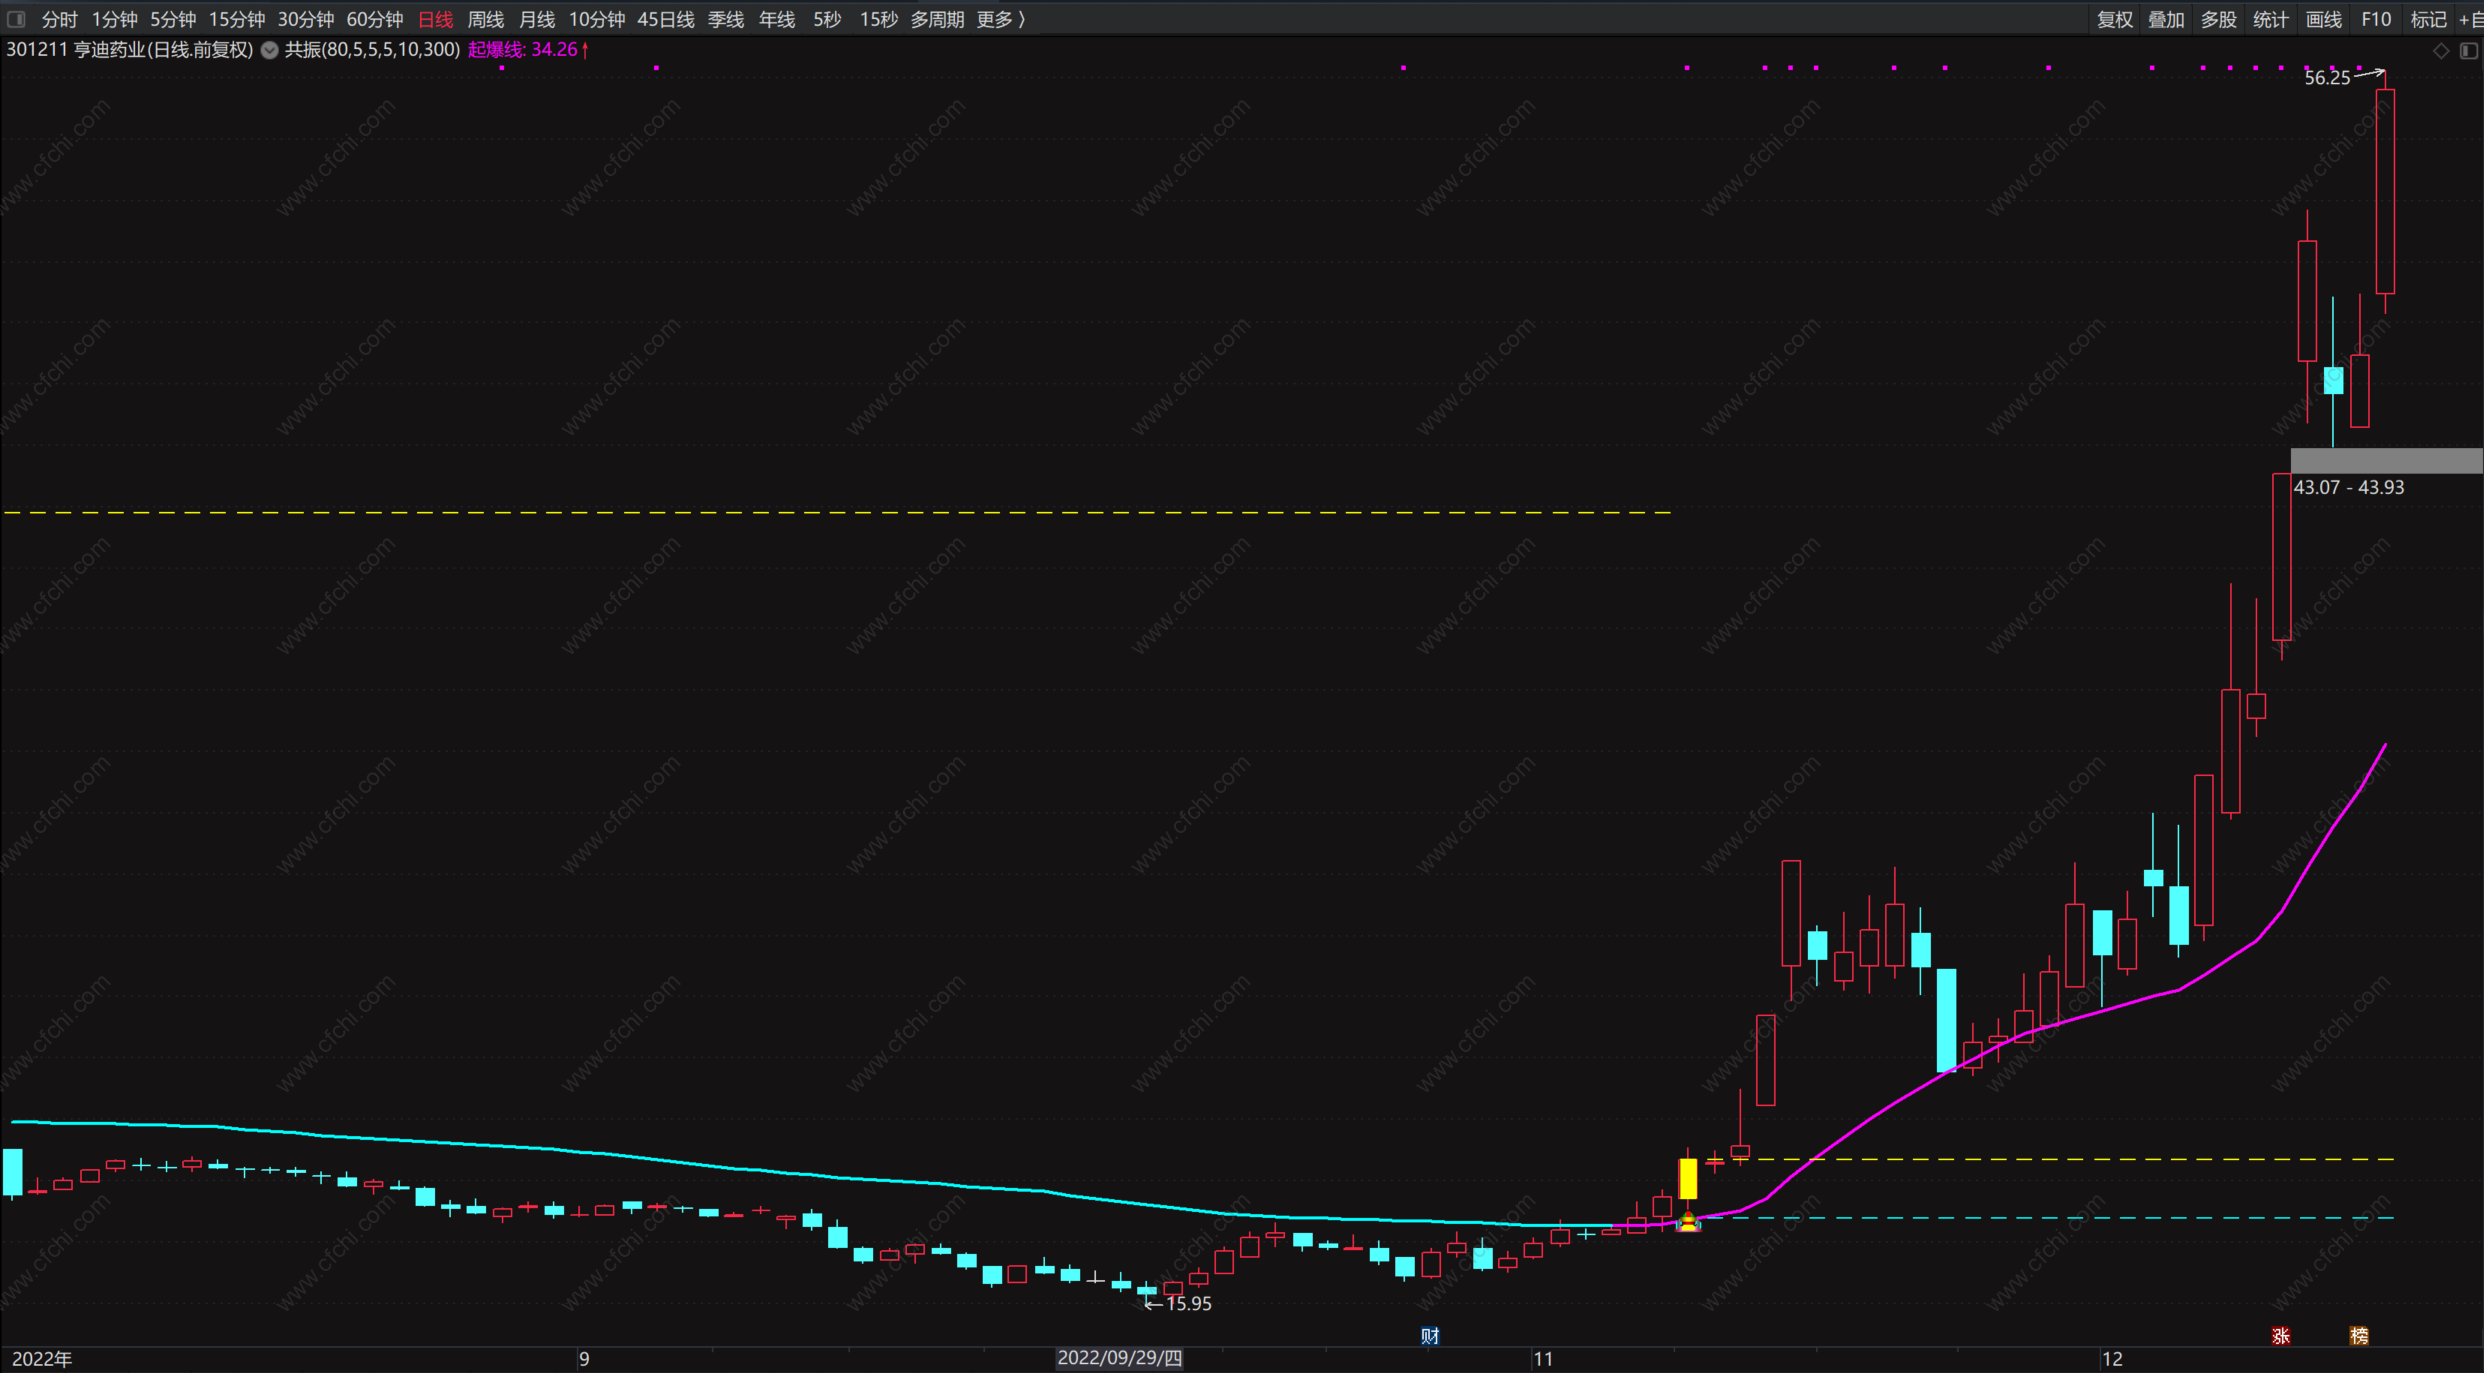
Task: Open the F10 company info
Action: tap(2376, 19)
